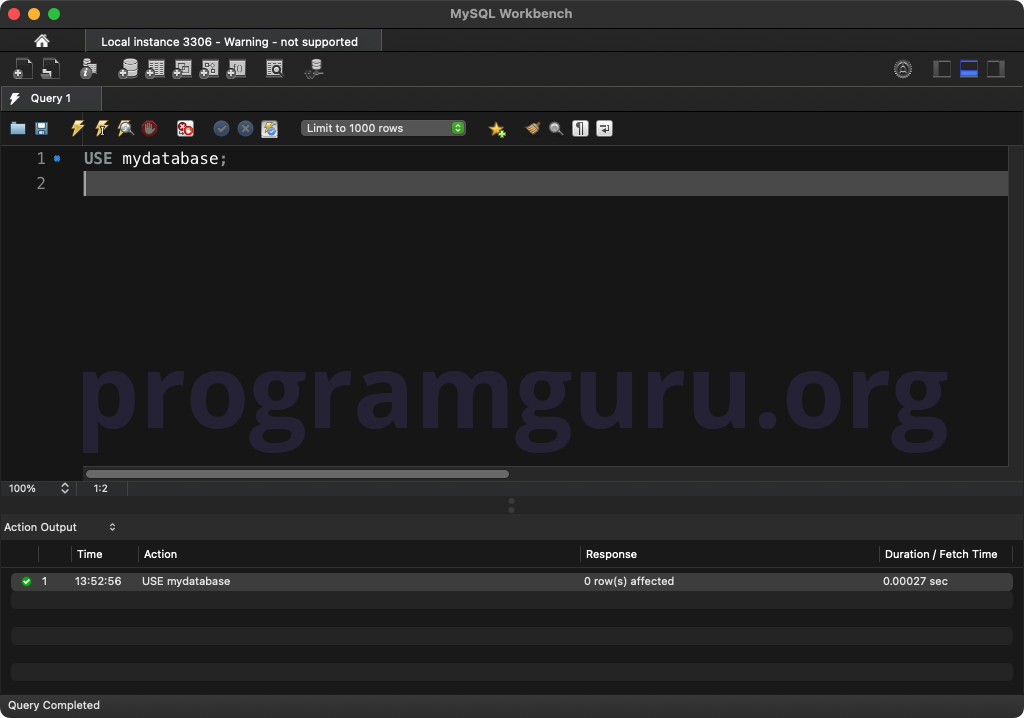The image size is (1024, 718).
Task: Toggle the right sidebar panel
Action: pyautogui.click(x=995, y=69)
